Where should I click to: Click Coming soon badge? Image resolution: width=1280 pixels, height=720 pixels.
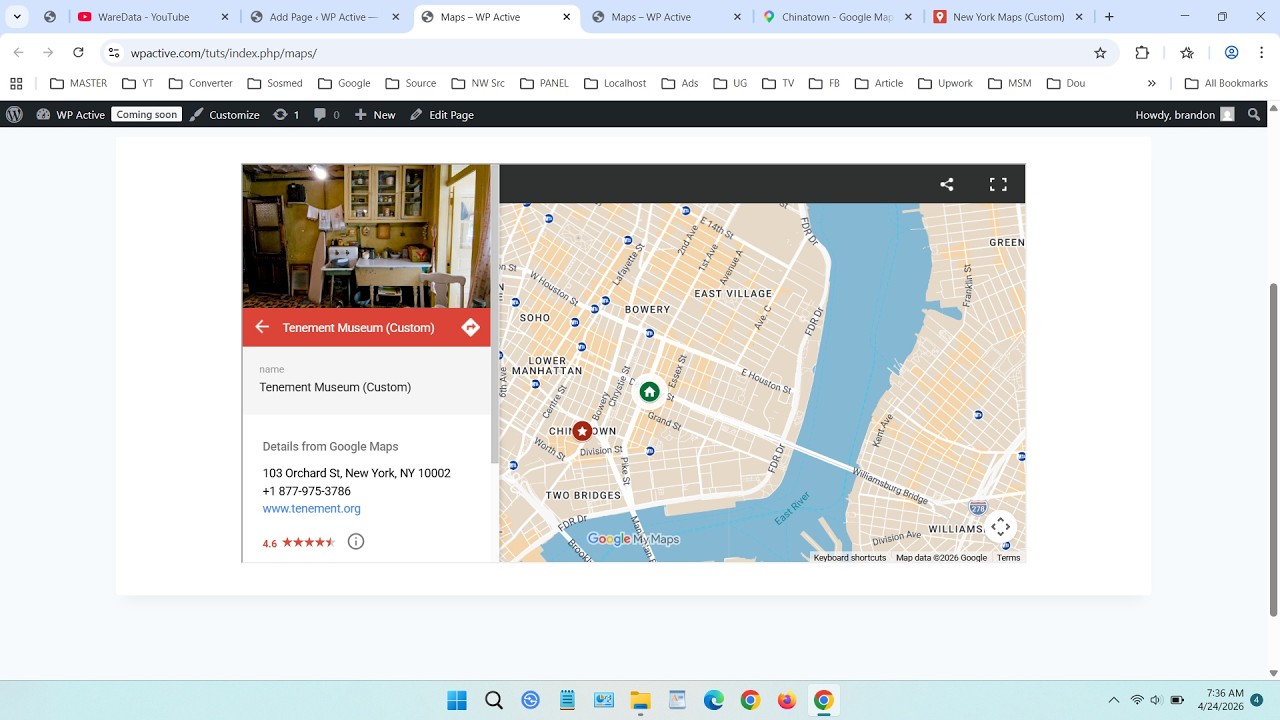146,115
